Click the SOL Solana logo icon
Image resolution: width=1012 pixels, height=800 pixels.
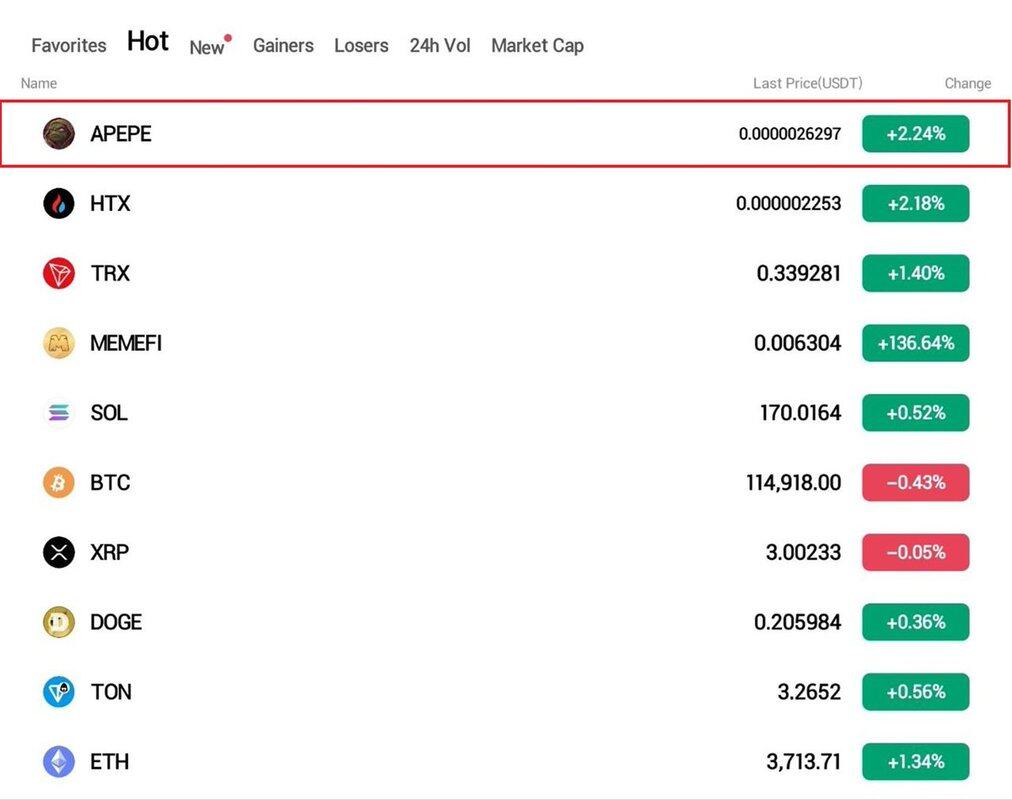pyautogui.click(x=59, y=412)
